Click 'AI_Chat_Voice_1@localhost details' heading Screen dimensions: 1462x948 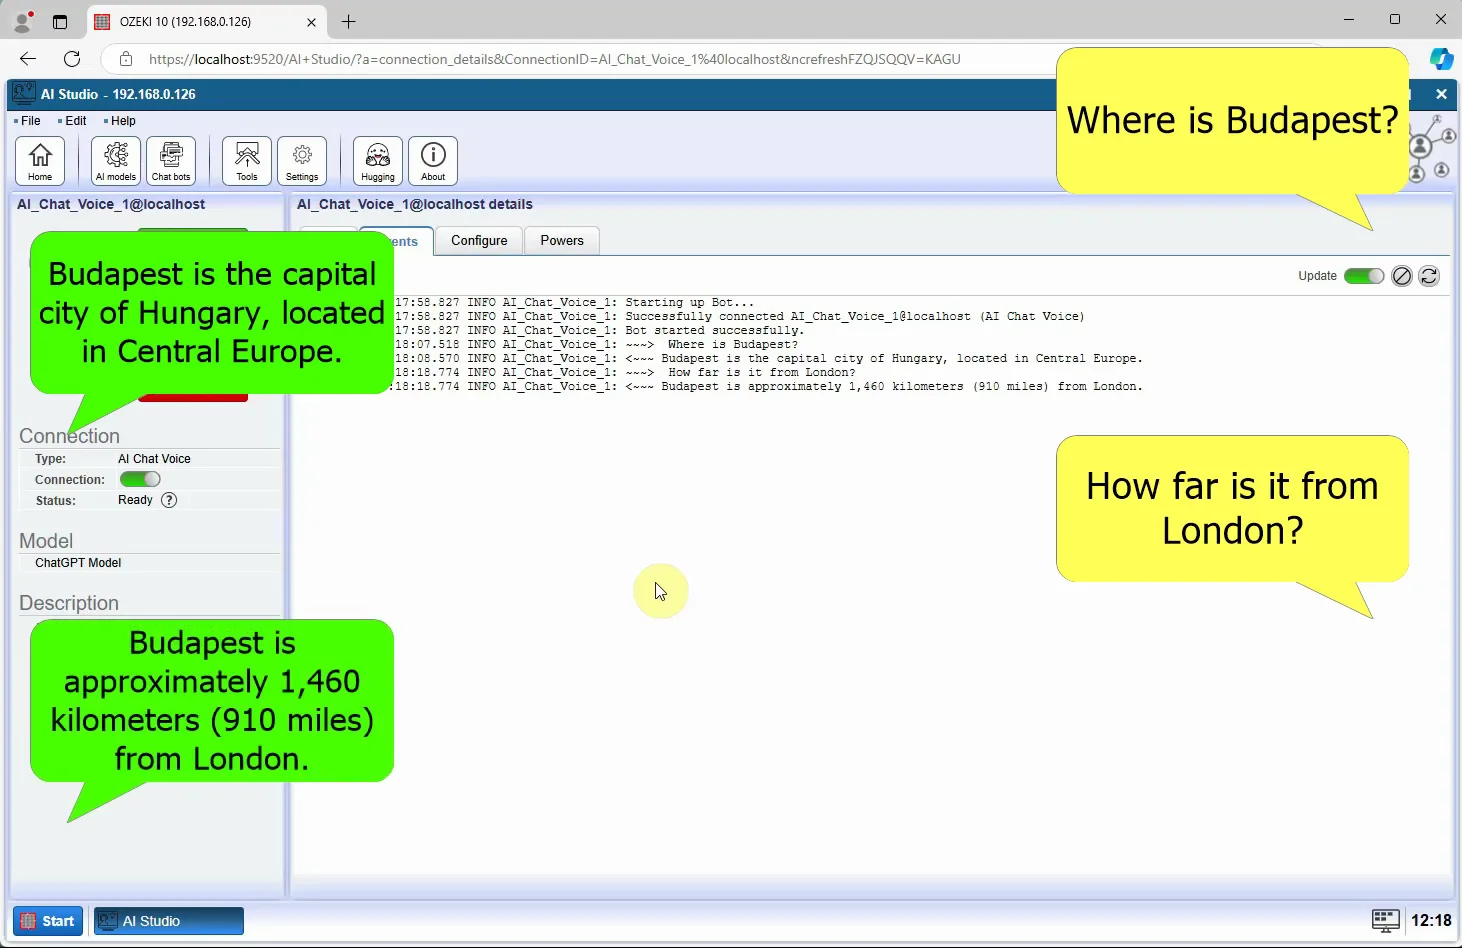415,204
